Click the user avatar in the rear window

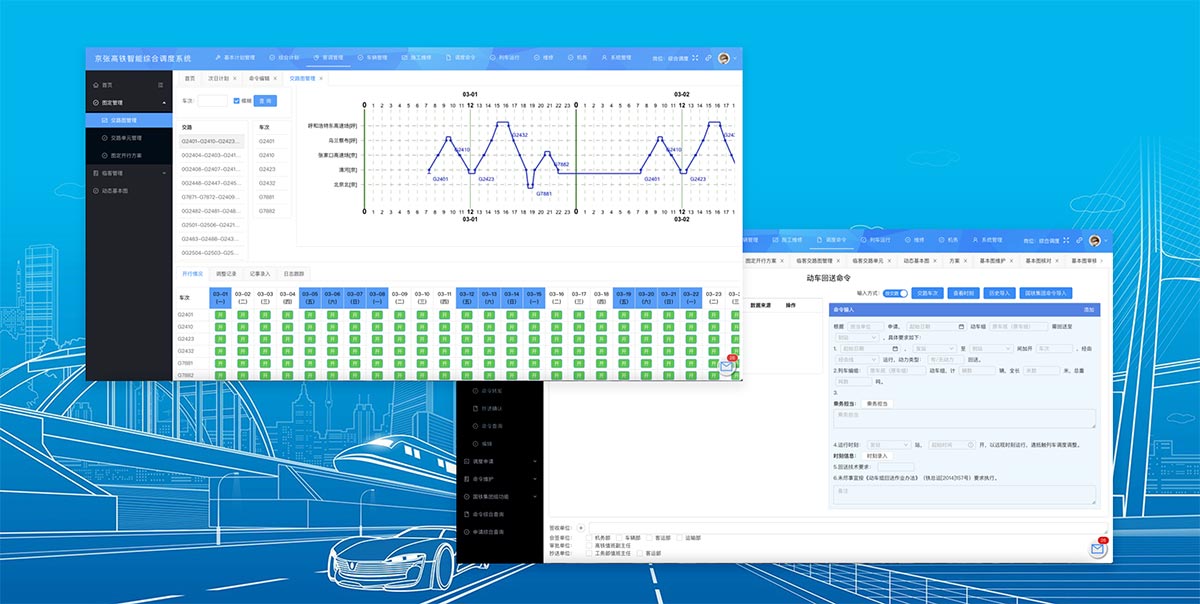click(x=1094, y=241)
